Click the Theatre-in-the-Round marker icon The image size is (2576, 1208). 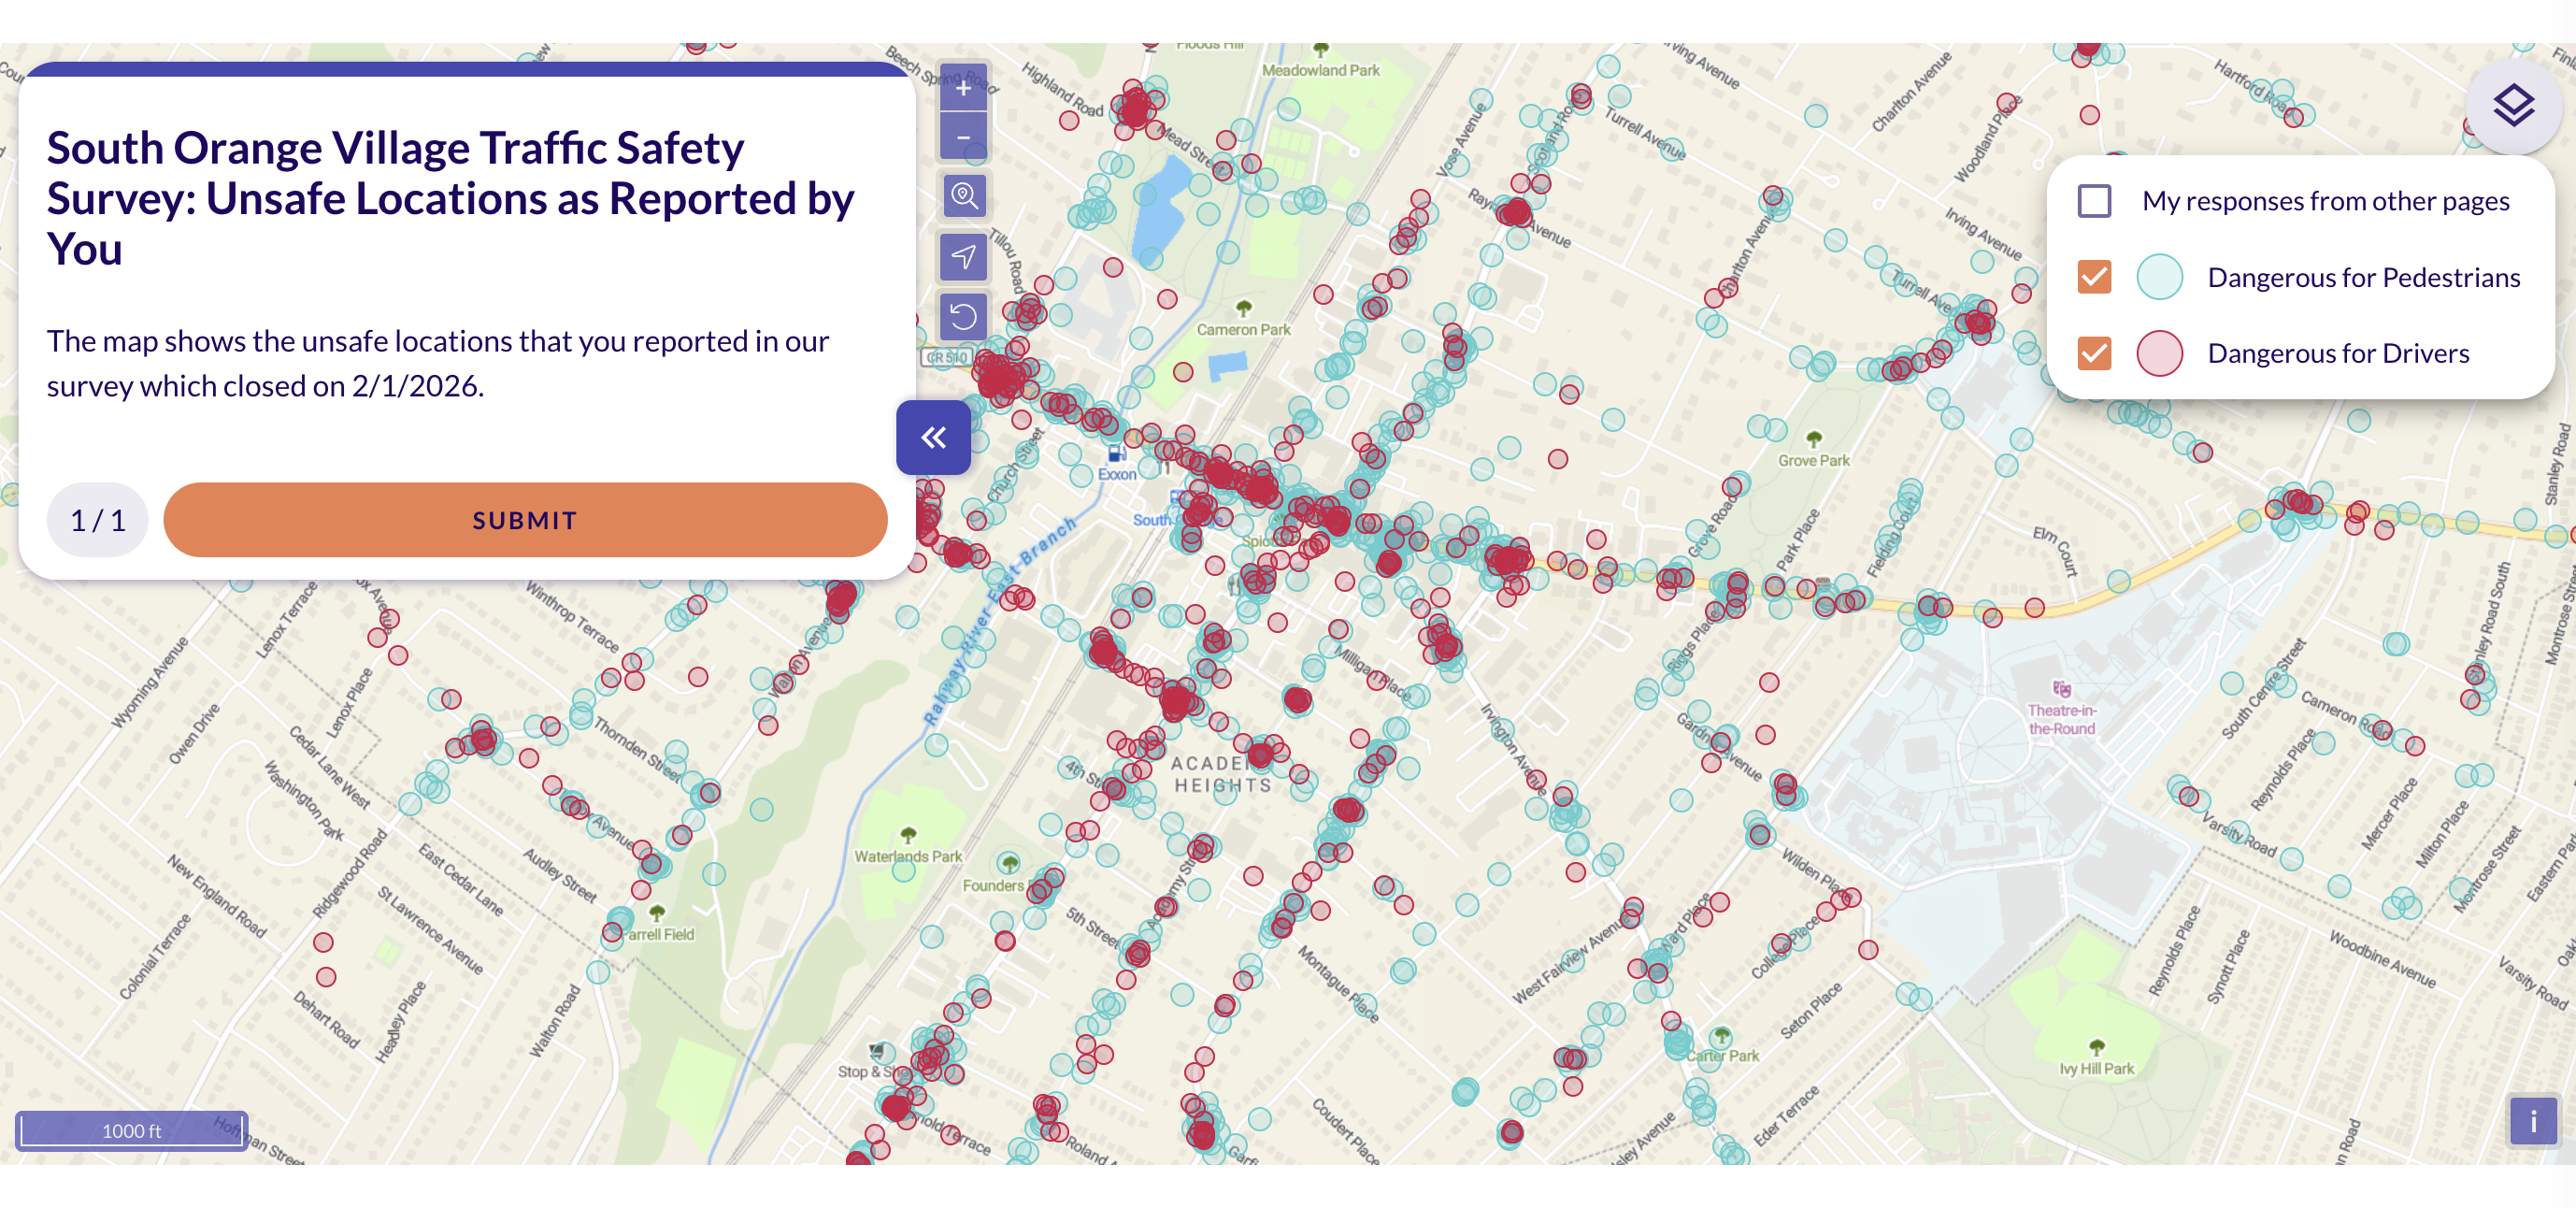coord(2061,689)
